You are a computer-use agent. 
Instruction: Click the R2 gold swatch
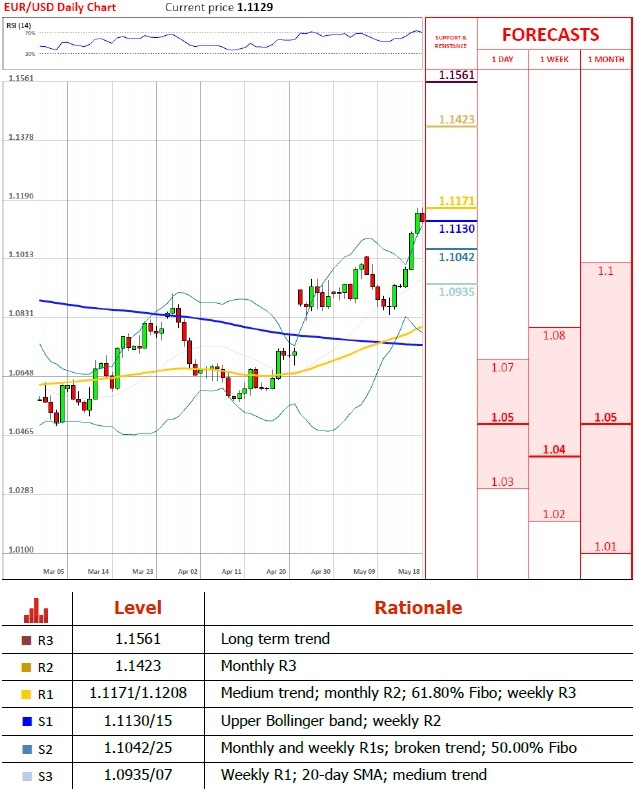(x=27, y=668)
